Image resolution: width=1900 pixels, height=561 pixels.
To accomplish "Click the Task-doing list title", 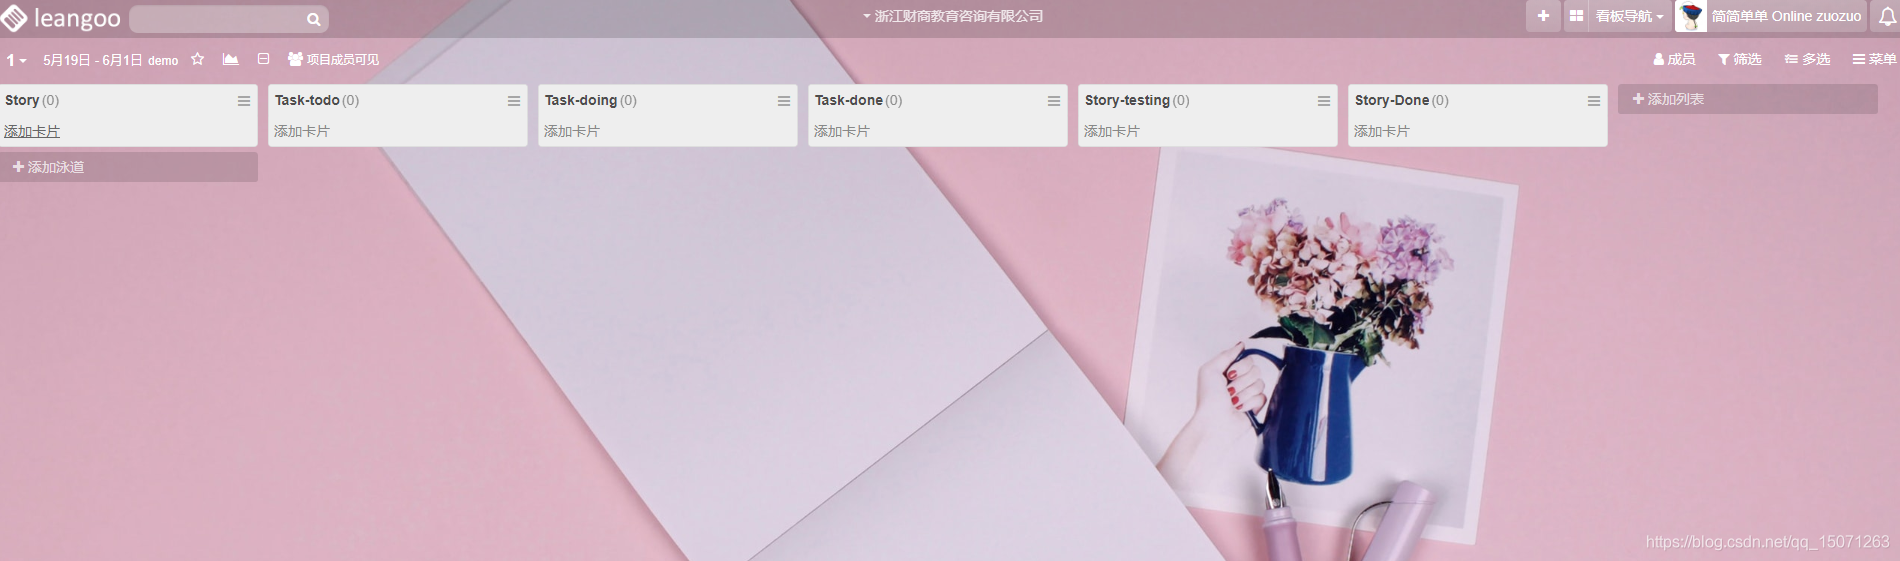I will point(581,100).
